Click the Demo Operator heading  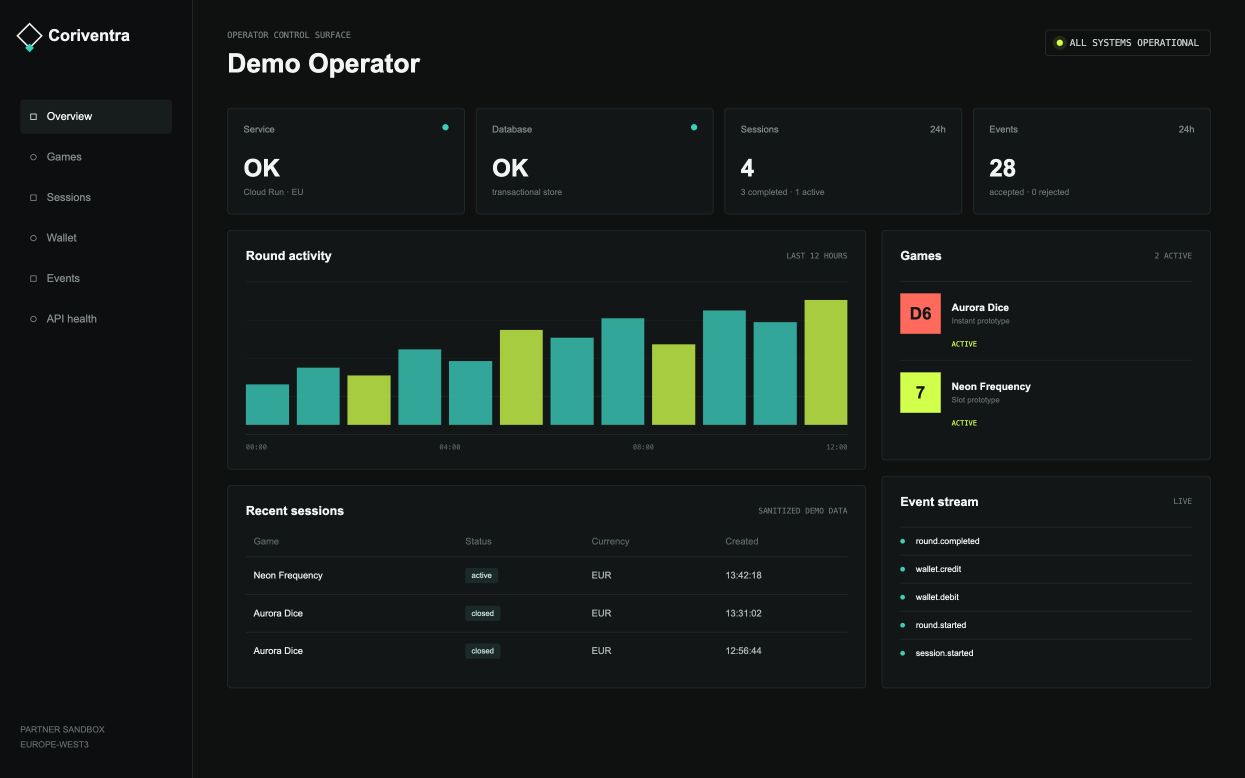point(323,64)
